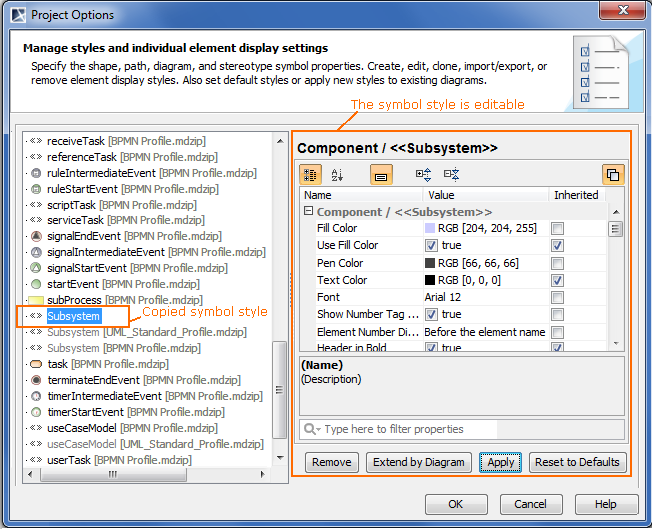Viewport: 652px width, 529px height.
Task: Select Subsystem [BPMN Profile.mdzip] style
Action: (x=124, y=348)
